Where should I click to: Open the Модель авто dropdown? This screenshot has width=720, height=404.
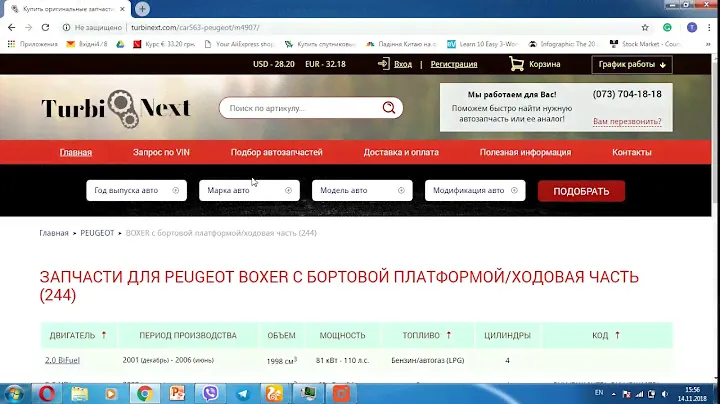[361, 190]
